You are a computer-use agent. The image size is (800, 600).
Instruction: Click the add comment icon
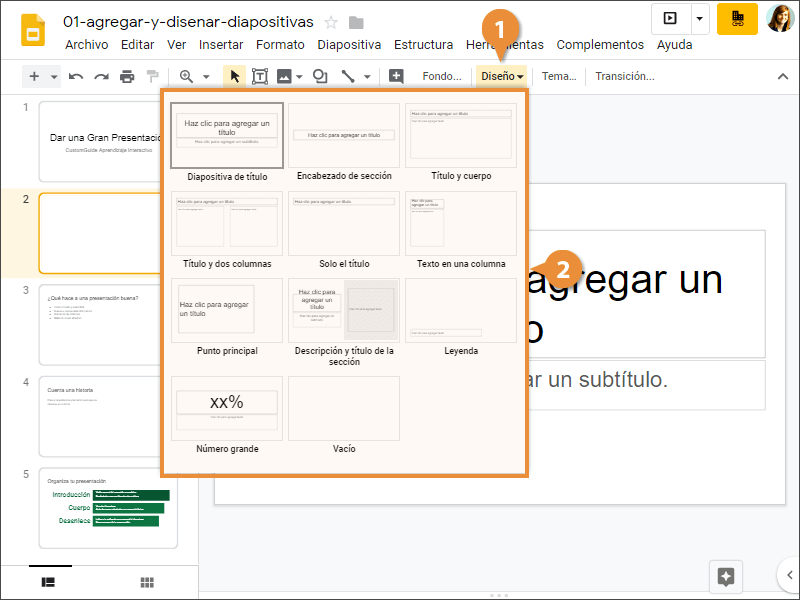396,76
